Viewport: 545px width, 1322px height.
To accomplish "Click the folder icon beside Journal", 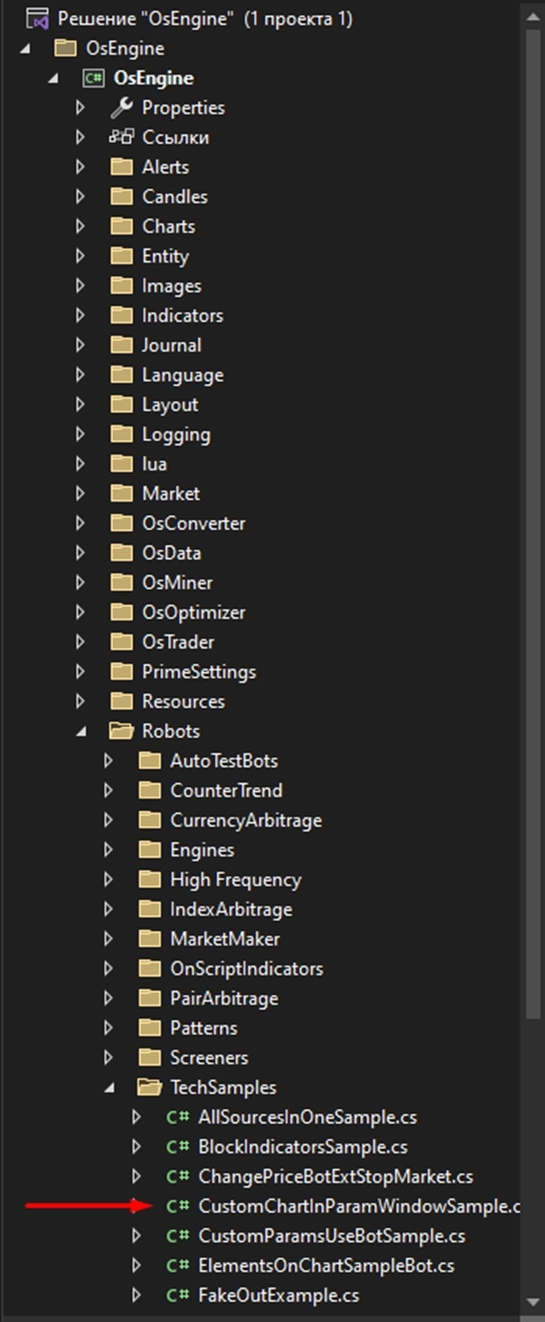I will tap(121, 345).
